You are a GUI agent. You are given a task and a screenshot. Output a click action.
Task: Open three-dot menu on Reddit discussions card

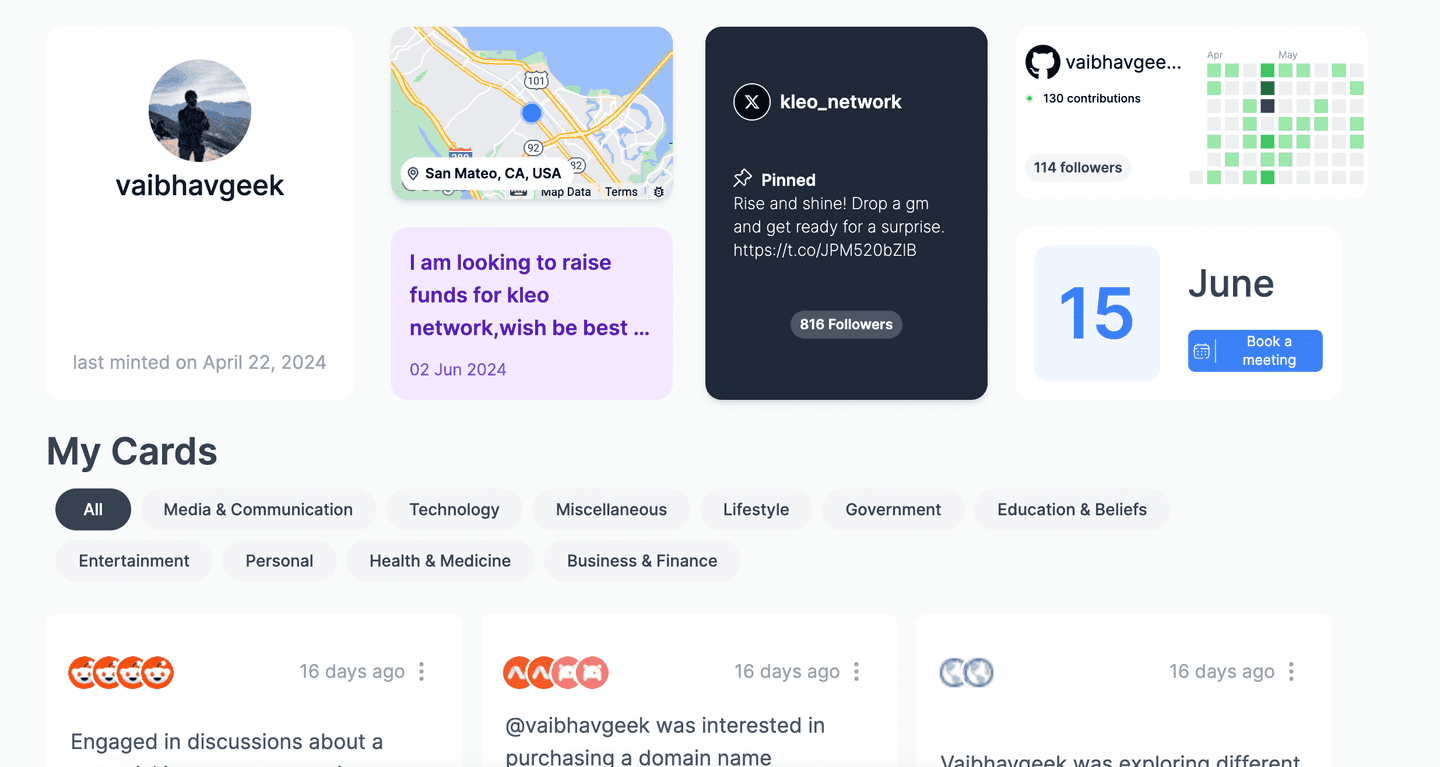422,672
